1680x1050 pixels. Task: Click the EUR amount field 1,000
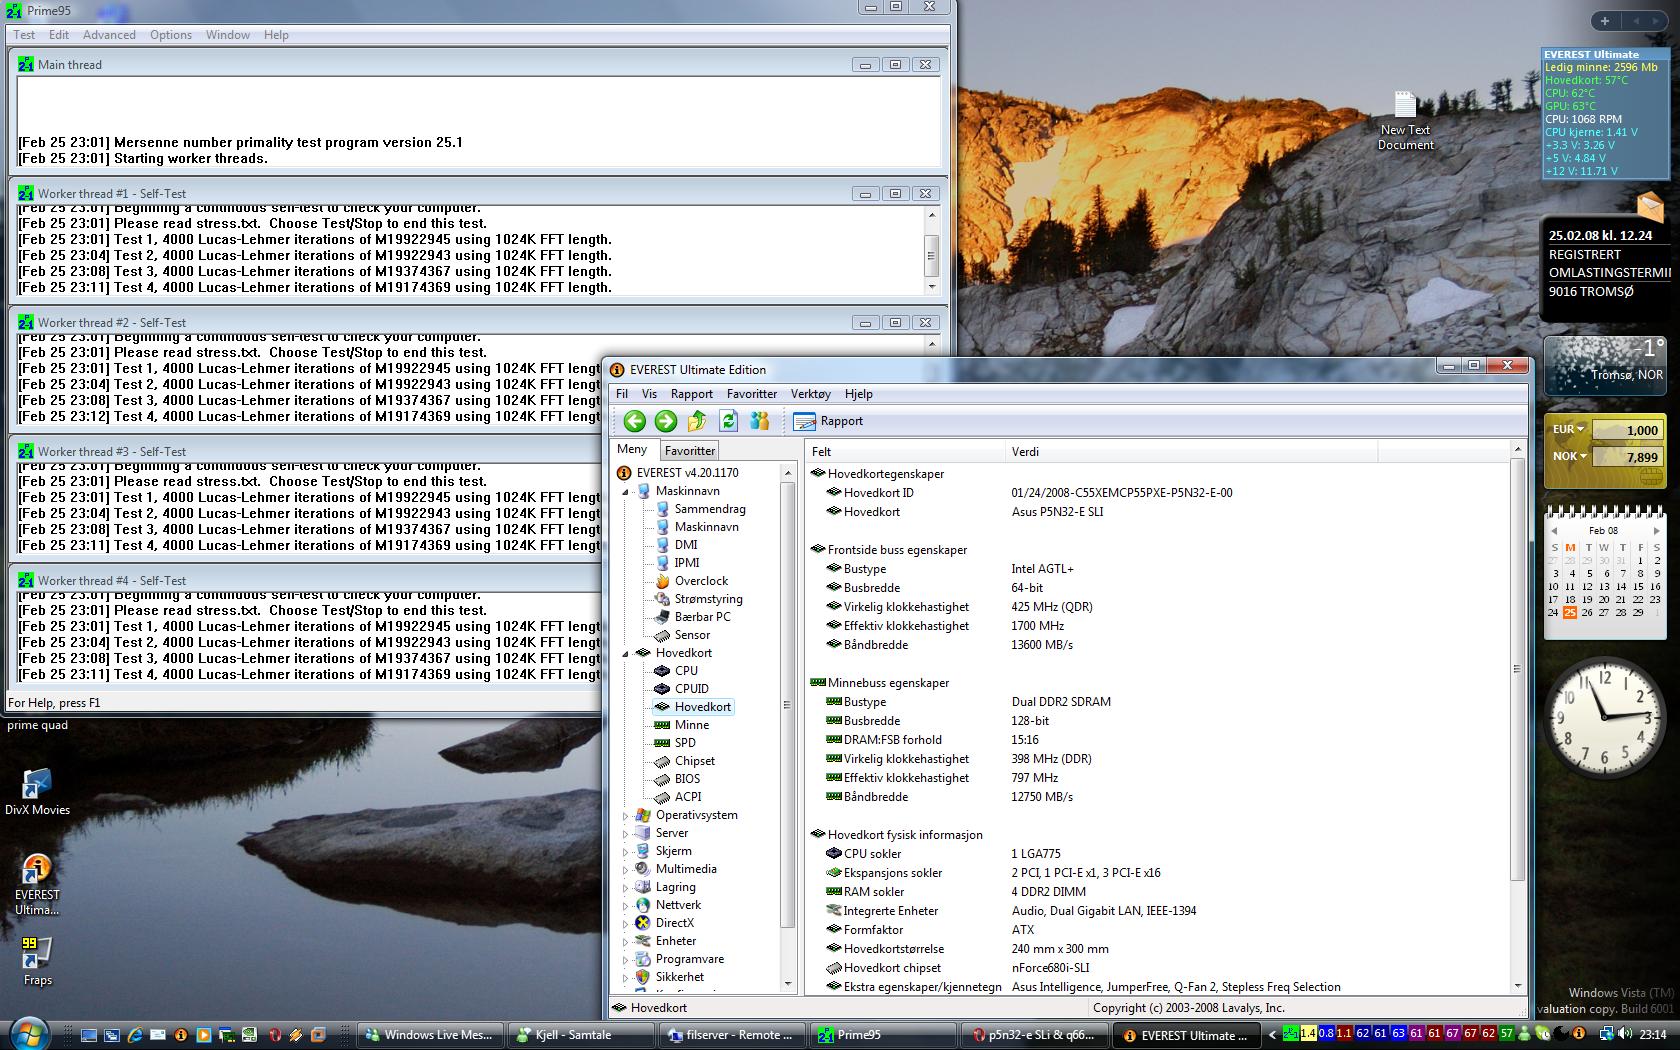tap(1626, 430)
